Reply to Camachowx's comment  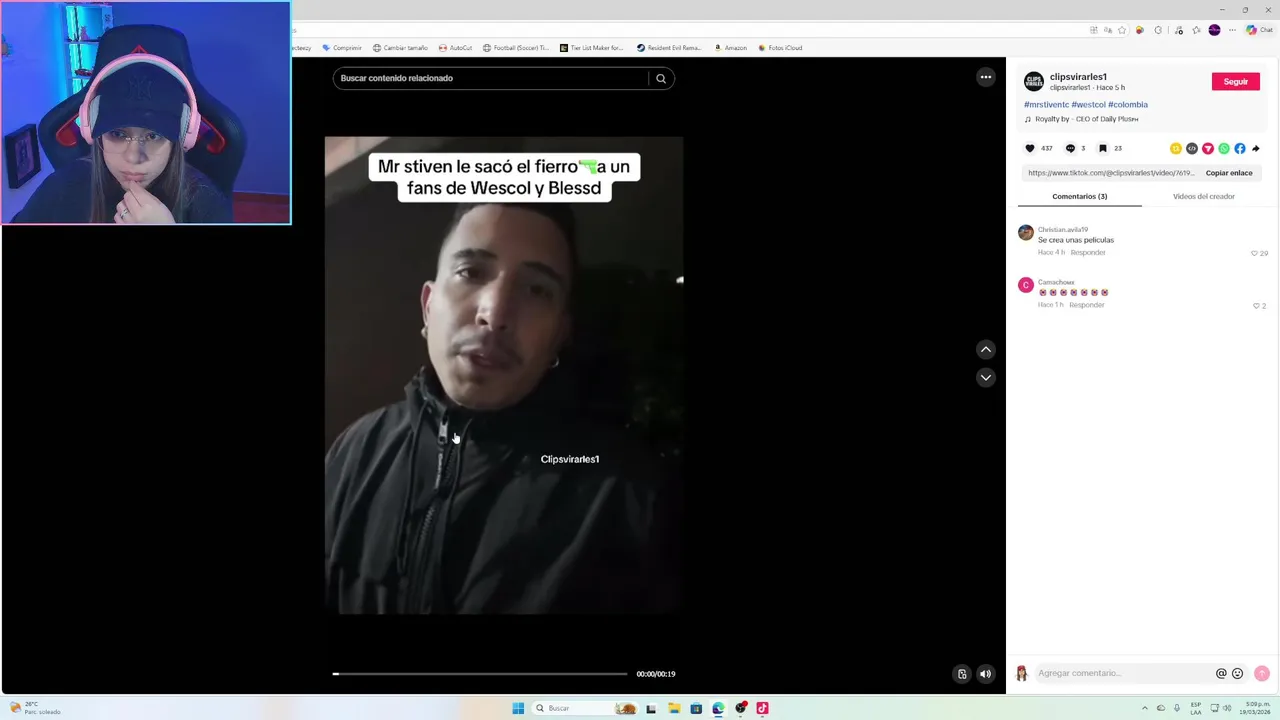point(1086,304)
